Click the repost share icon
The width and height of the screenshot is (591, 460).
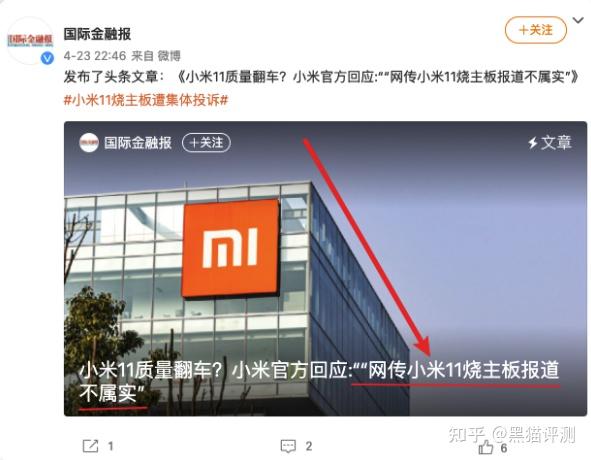pos(90,446)
